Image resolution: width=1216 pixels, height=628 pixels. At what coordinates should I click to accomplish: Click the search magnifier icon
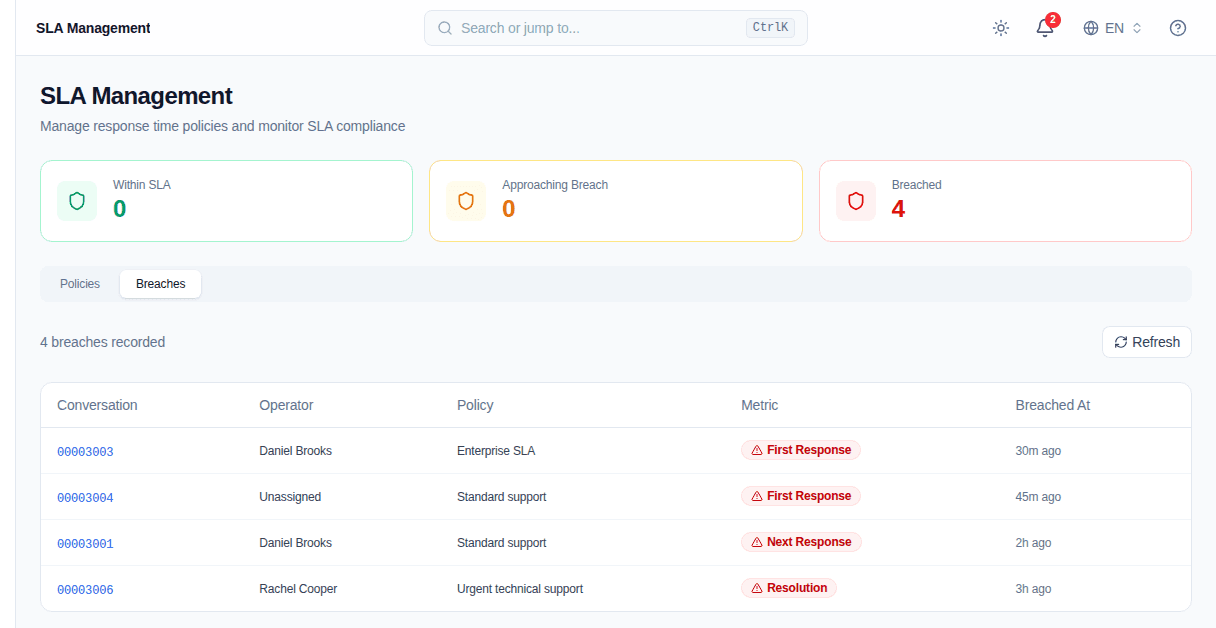pyautogui.click(x=445, y=28)
